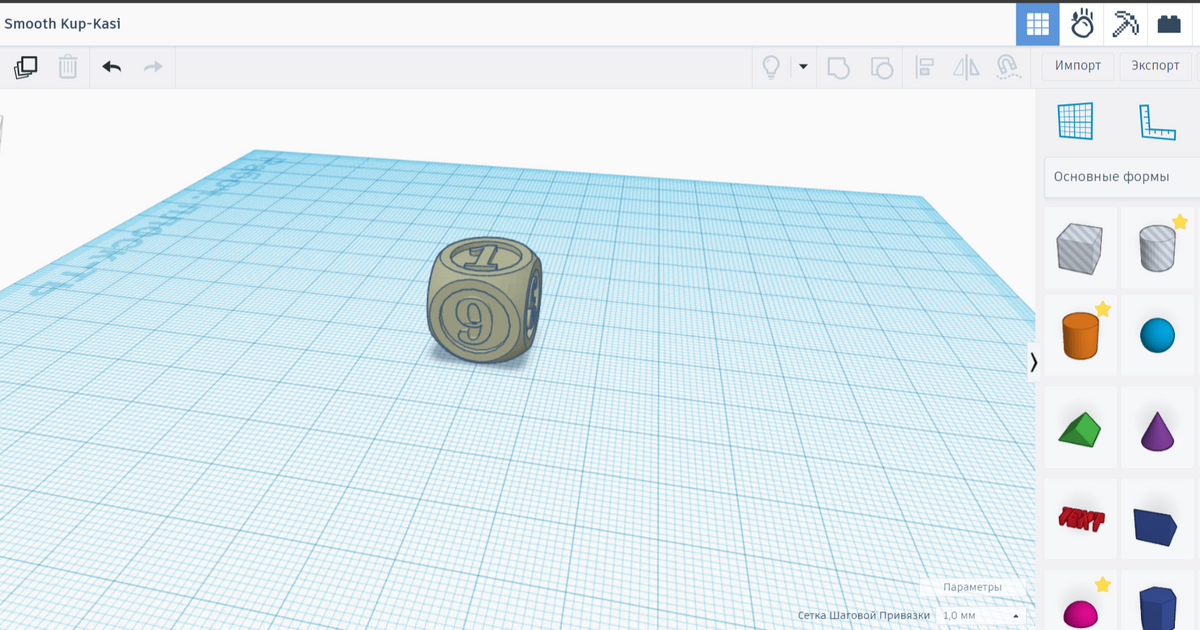Select the blue sphere shape
The image size is (1200, 630).
click(x=1157, y=335)
